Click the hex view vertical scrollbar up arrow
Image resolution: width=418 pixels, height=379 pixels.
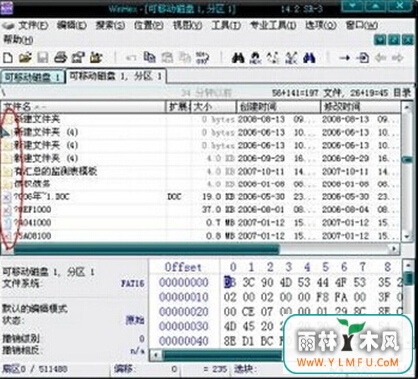click(409, 266)
